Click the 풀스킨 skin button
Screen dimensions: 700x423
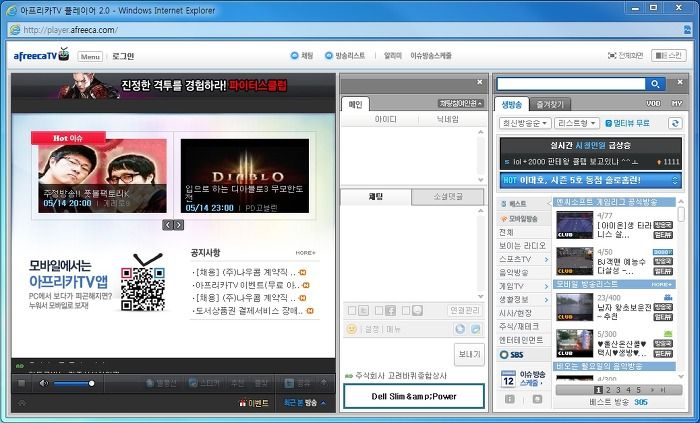pyautogui.click(x=669, y=55)
